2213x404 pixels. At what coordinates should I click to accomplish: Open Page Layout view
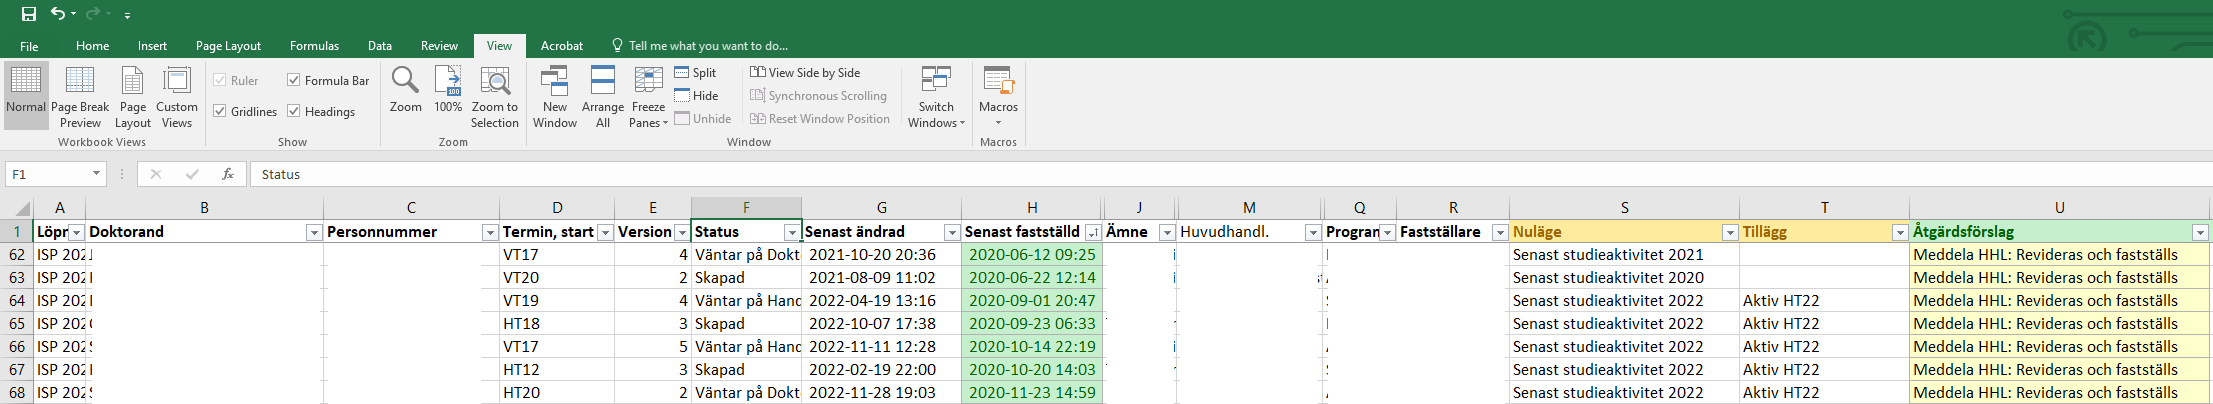pyautogui.click(x=132, y=97)
